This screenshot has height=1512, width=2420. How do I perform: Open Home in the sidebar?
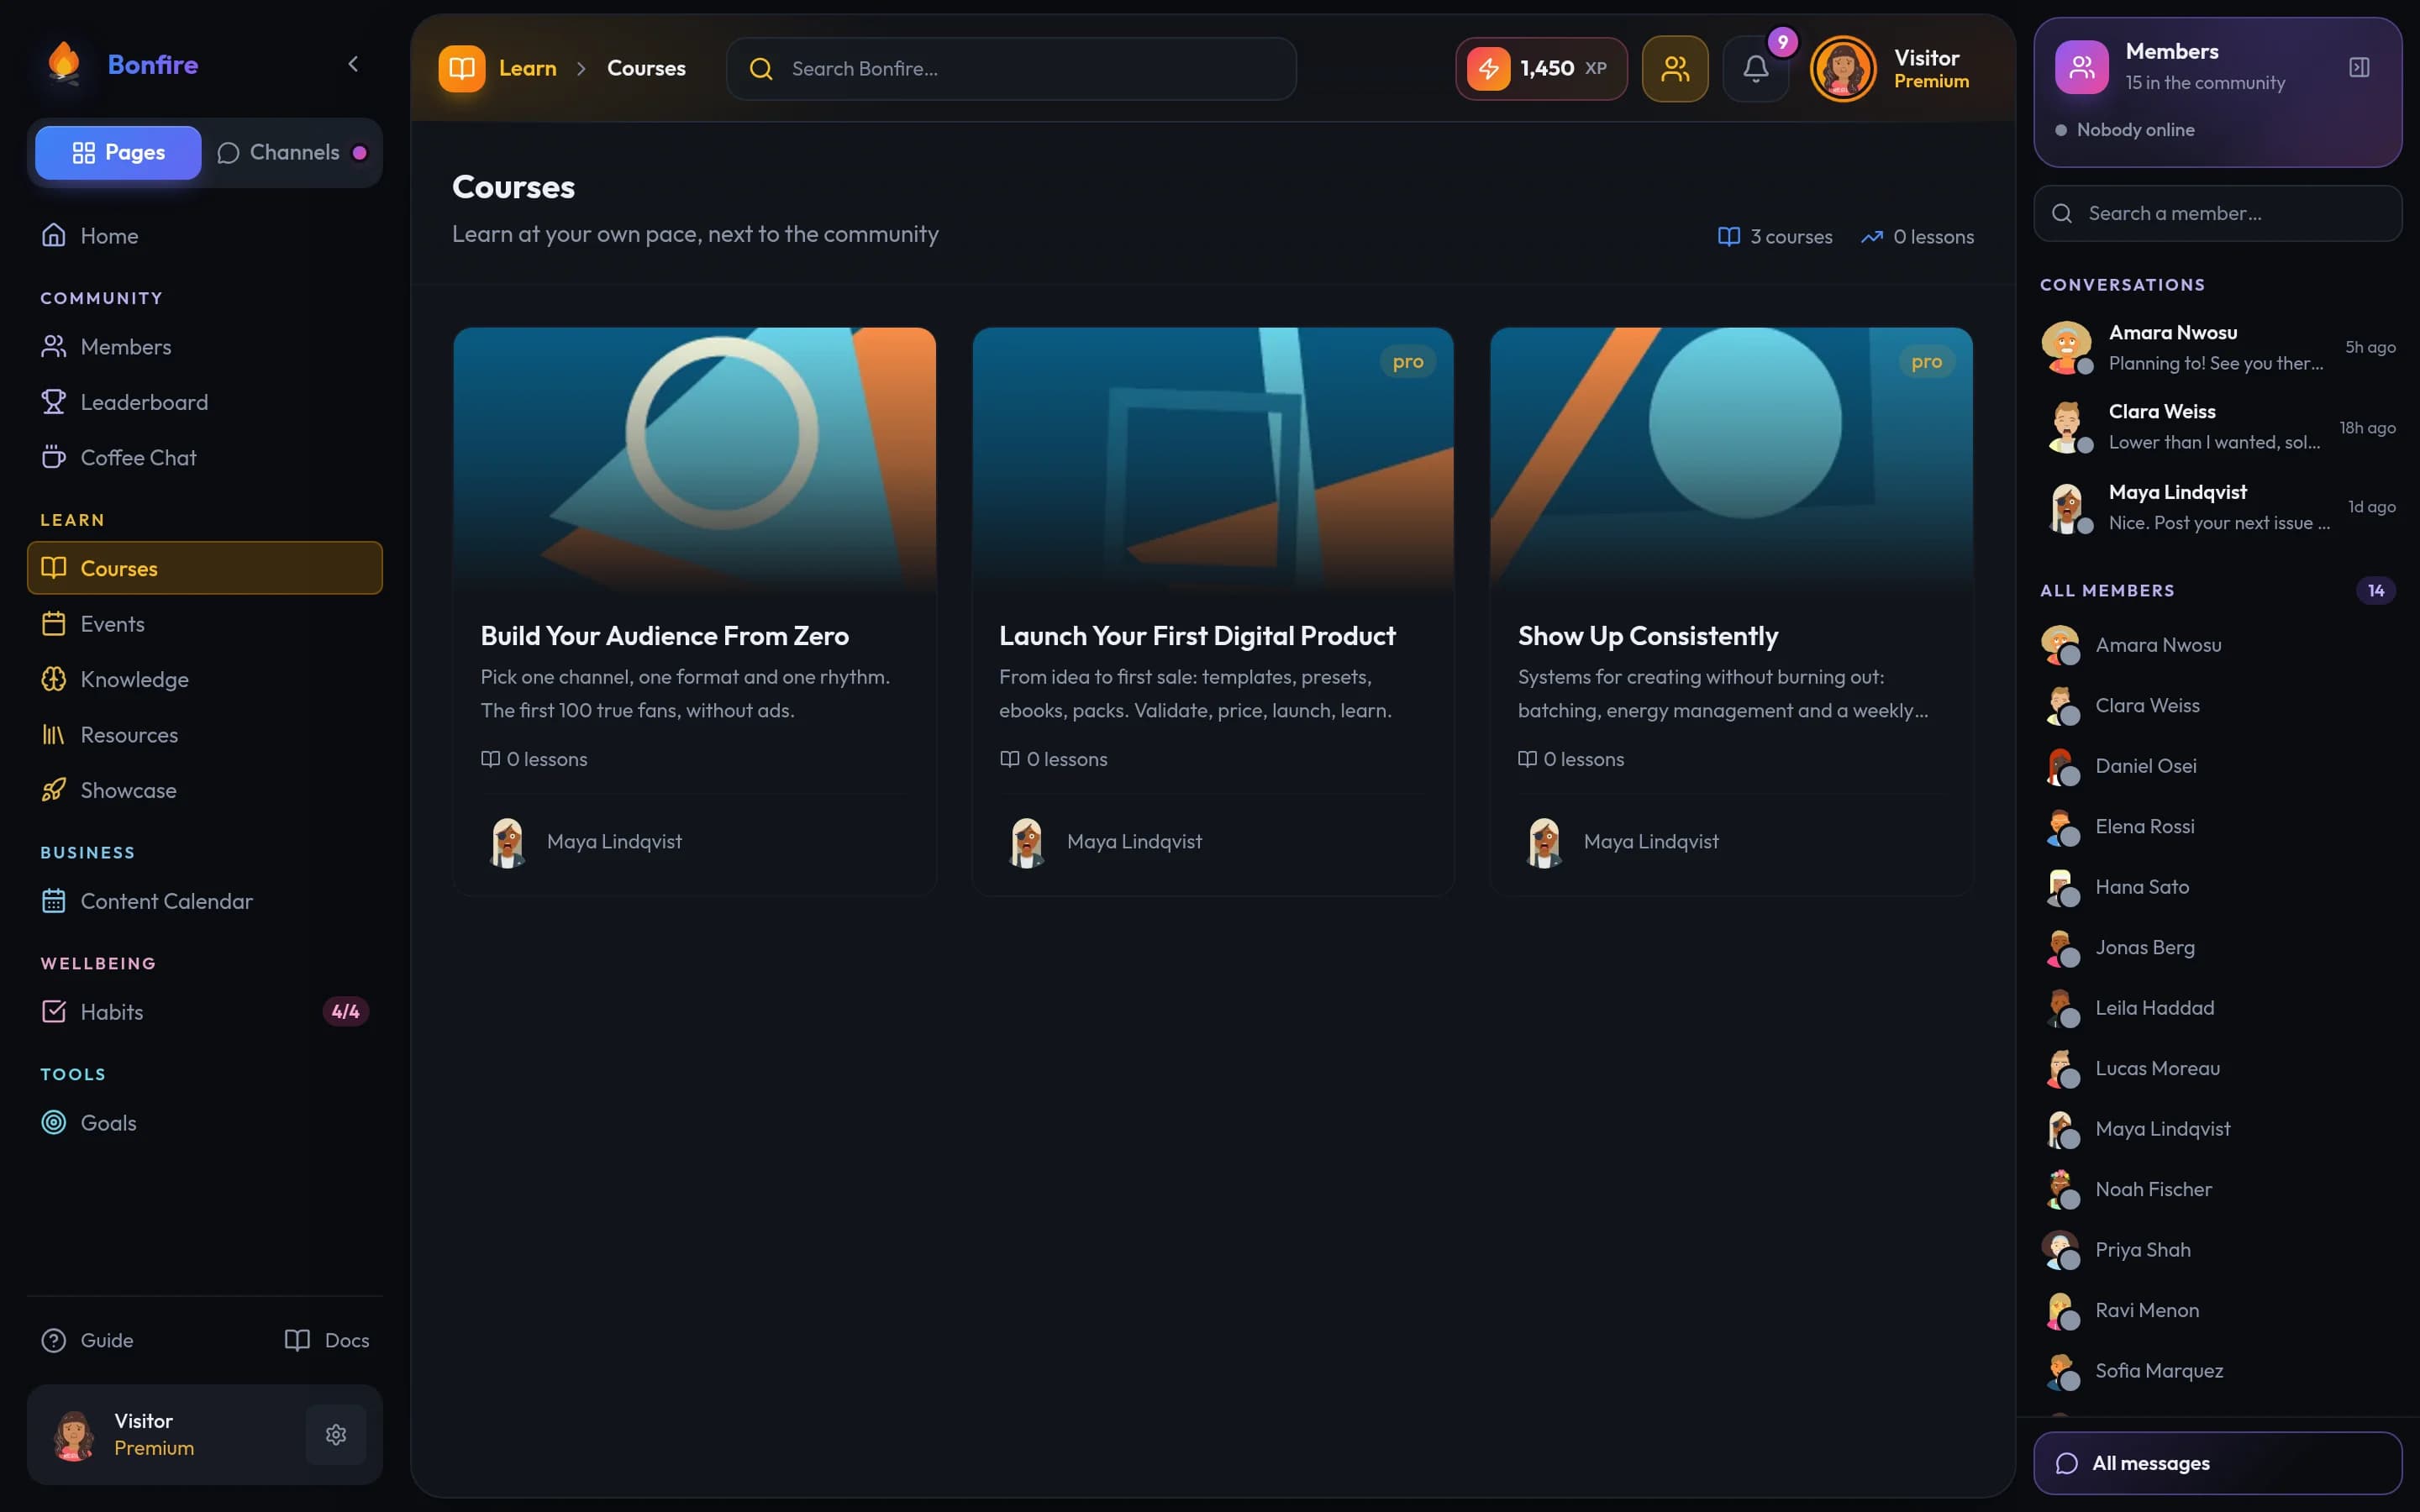pyautogui.click(x=205, y=236)
